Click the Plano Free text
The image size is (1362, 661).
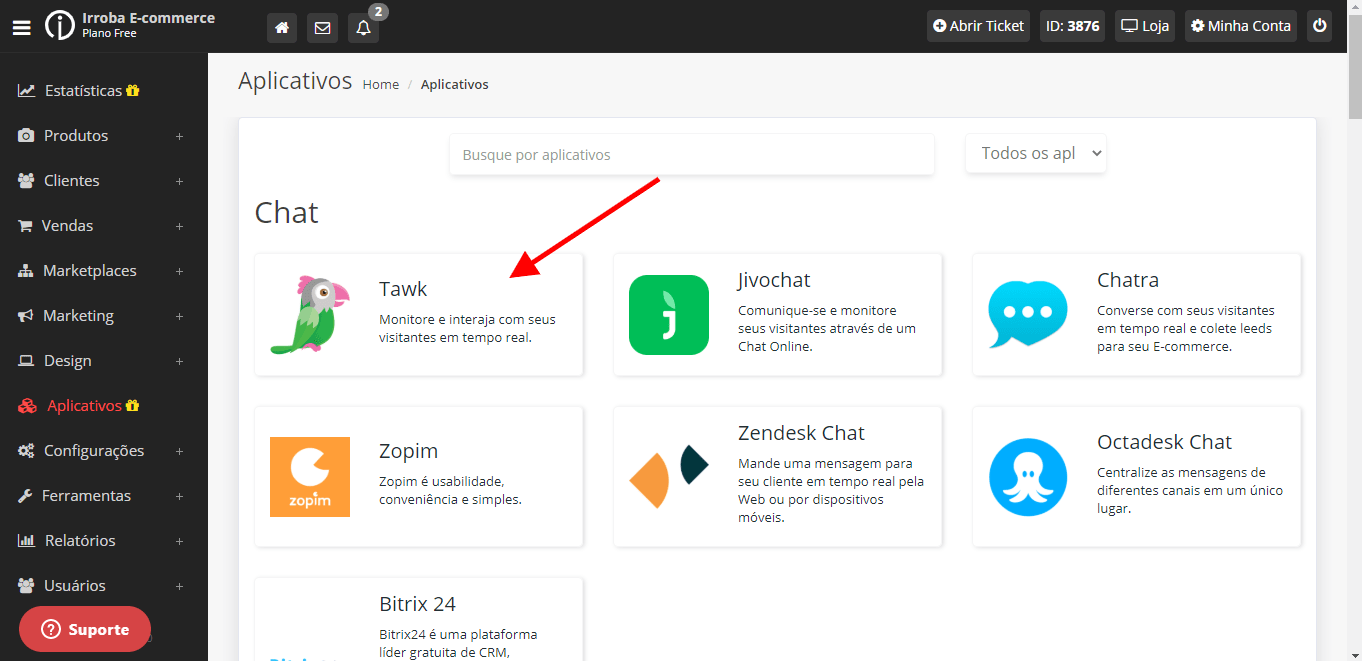coord(110,34)
